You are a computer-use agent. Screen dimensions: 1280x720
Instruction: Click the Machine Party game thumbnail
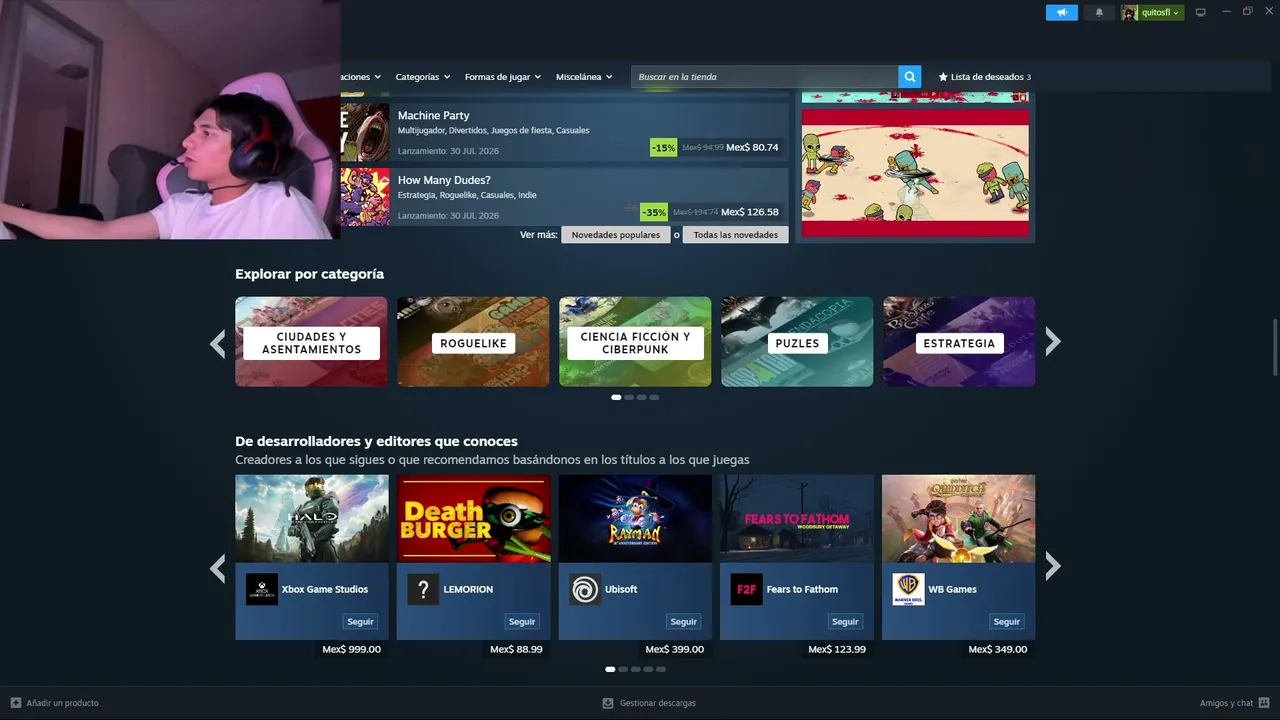click(x=365, y=132)
